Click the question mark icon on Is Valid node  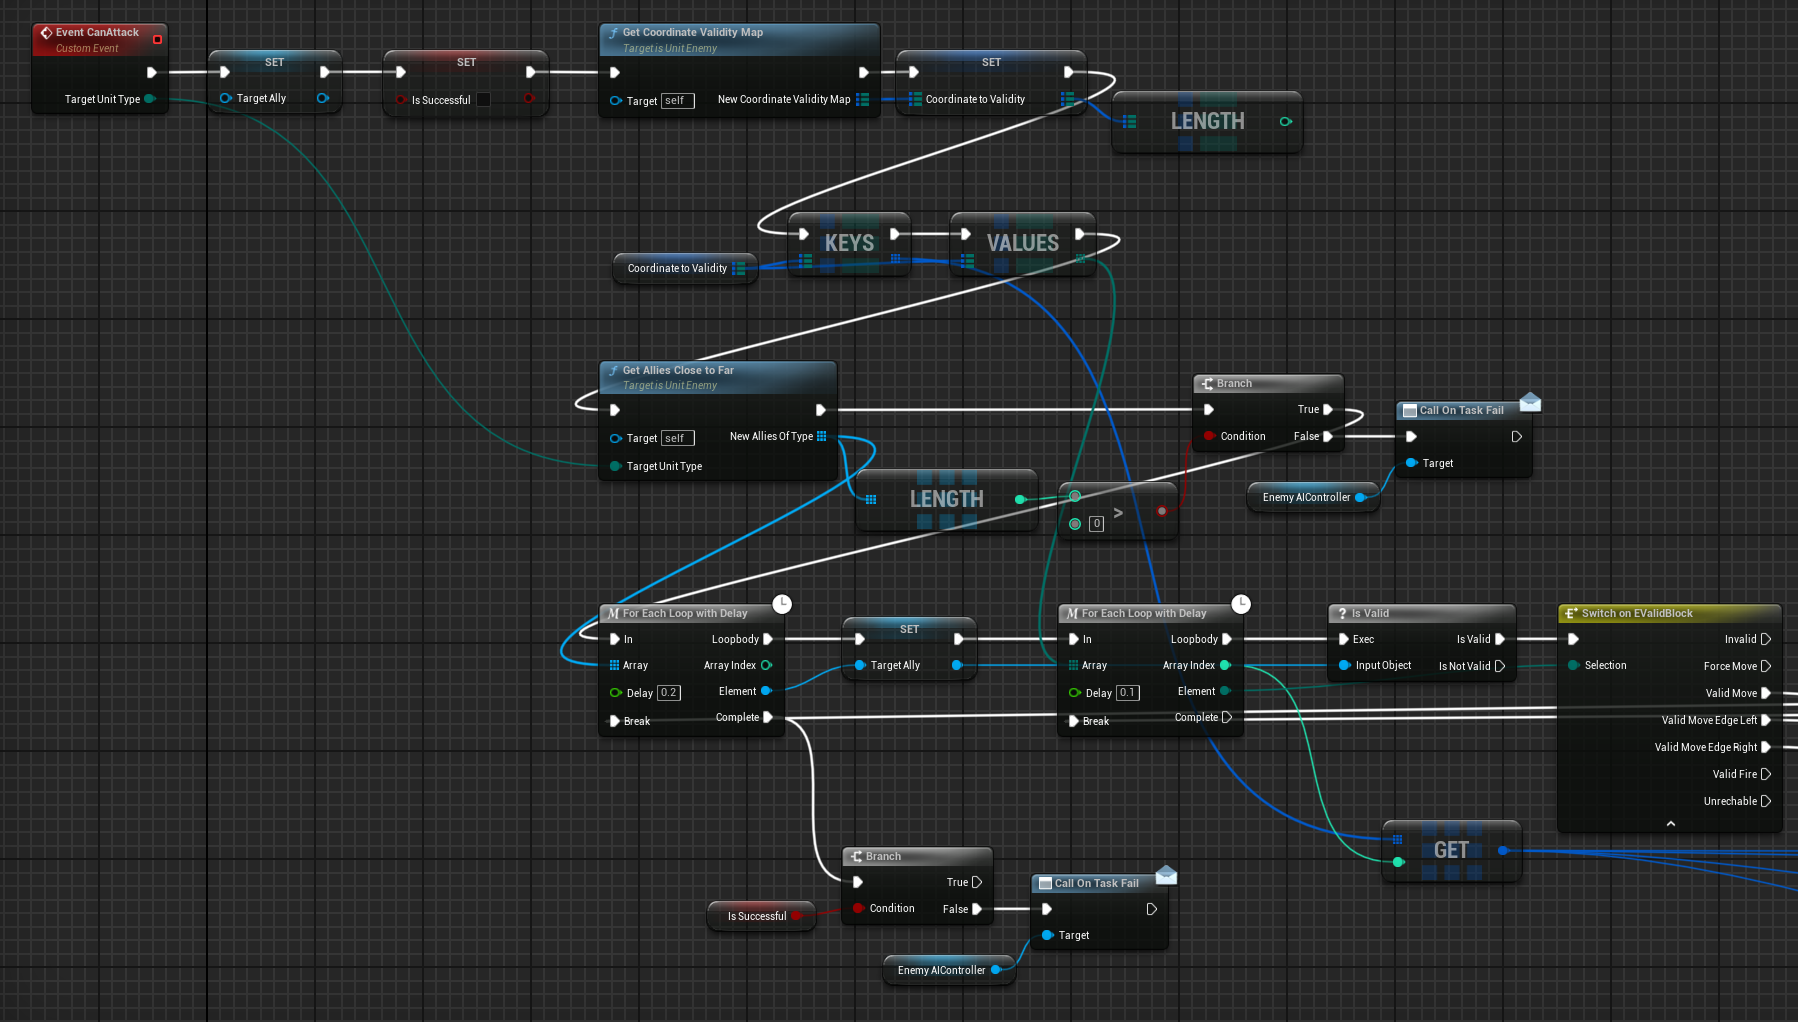click(1342, 614)
